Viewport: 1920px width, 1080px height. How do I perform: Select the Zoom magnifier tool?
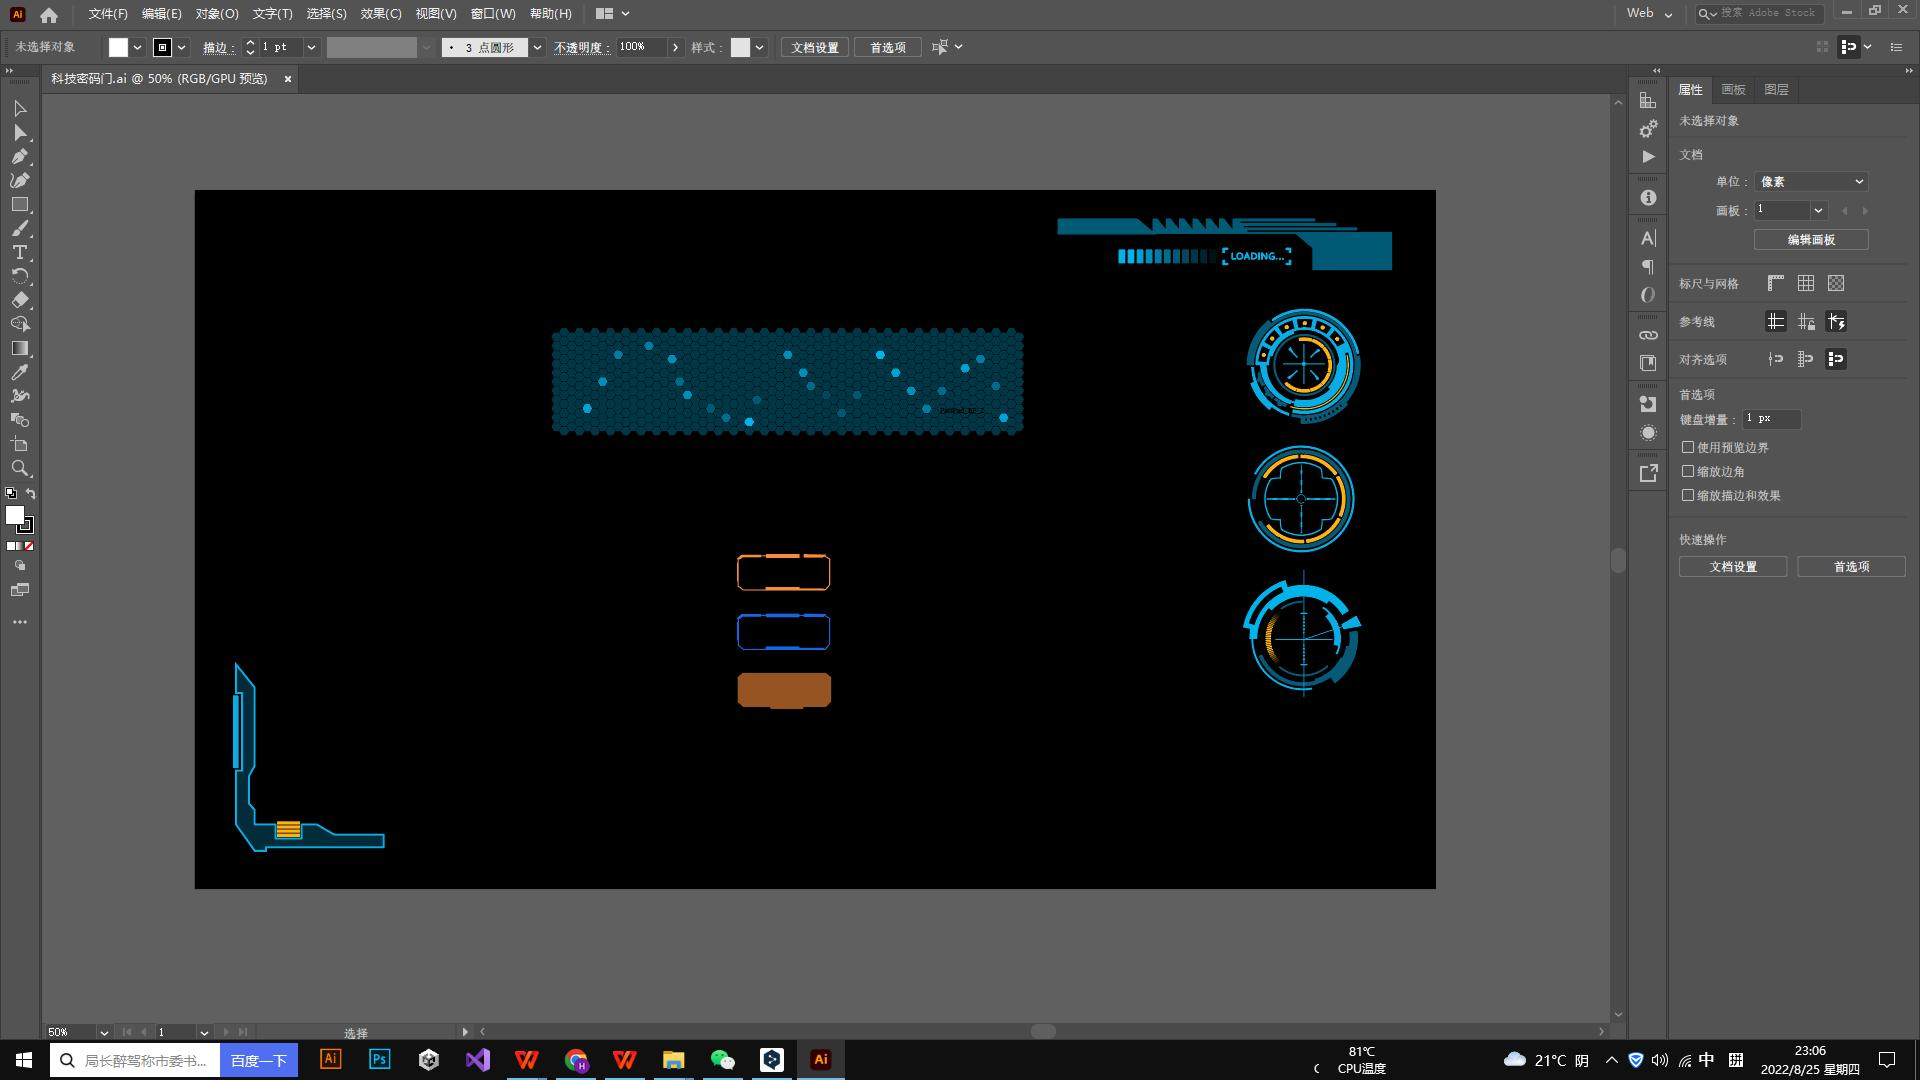point(20,468)
